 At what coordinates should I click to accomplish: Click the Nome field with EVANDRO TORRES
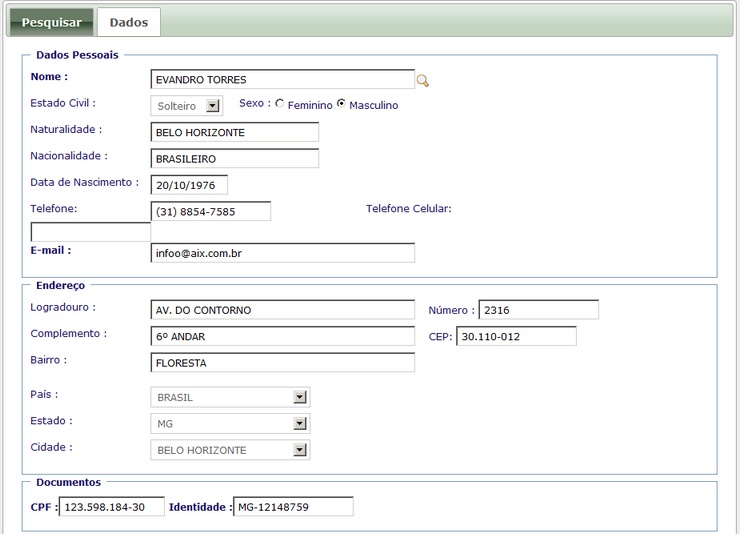click(282, 80)
